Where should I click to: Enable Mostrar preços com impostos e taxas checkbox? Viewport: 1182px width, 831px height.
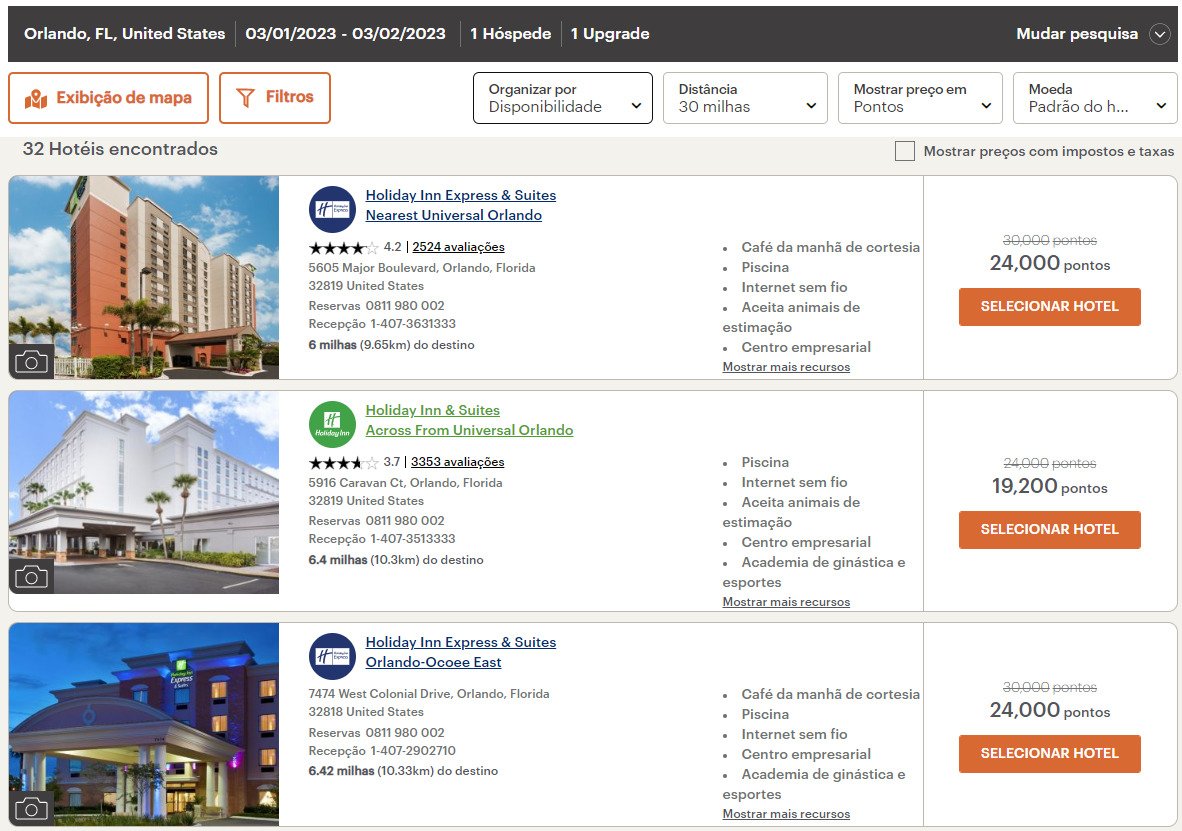905,151
